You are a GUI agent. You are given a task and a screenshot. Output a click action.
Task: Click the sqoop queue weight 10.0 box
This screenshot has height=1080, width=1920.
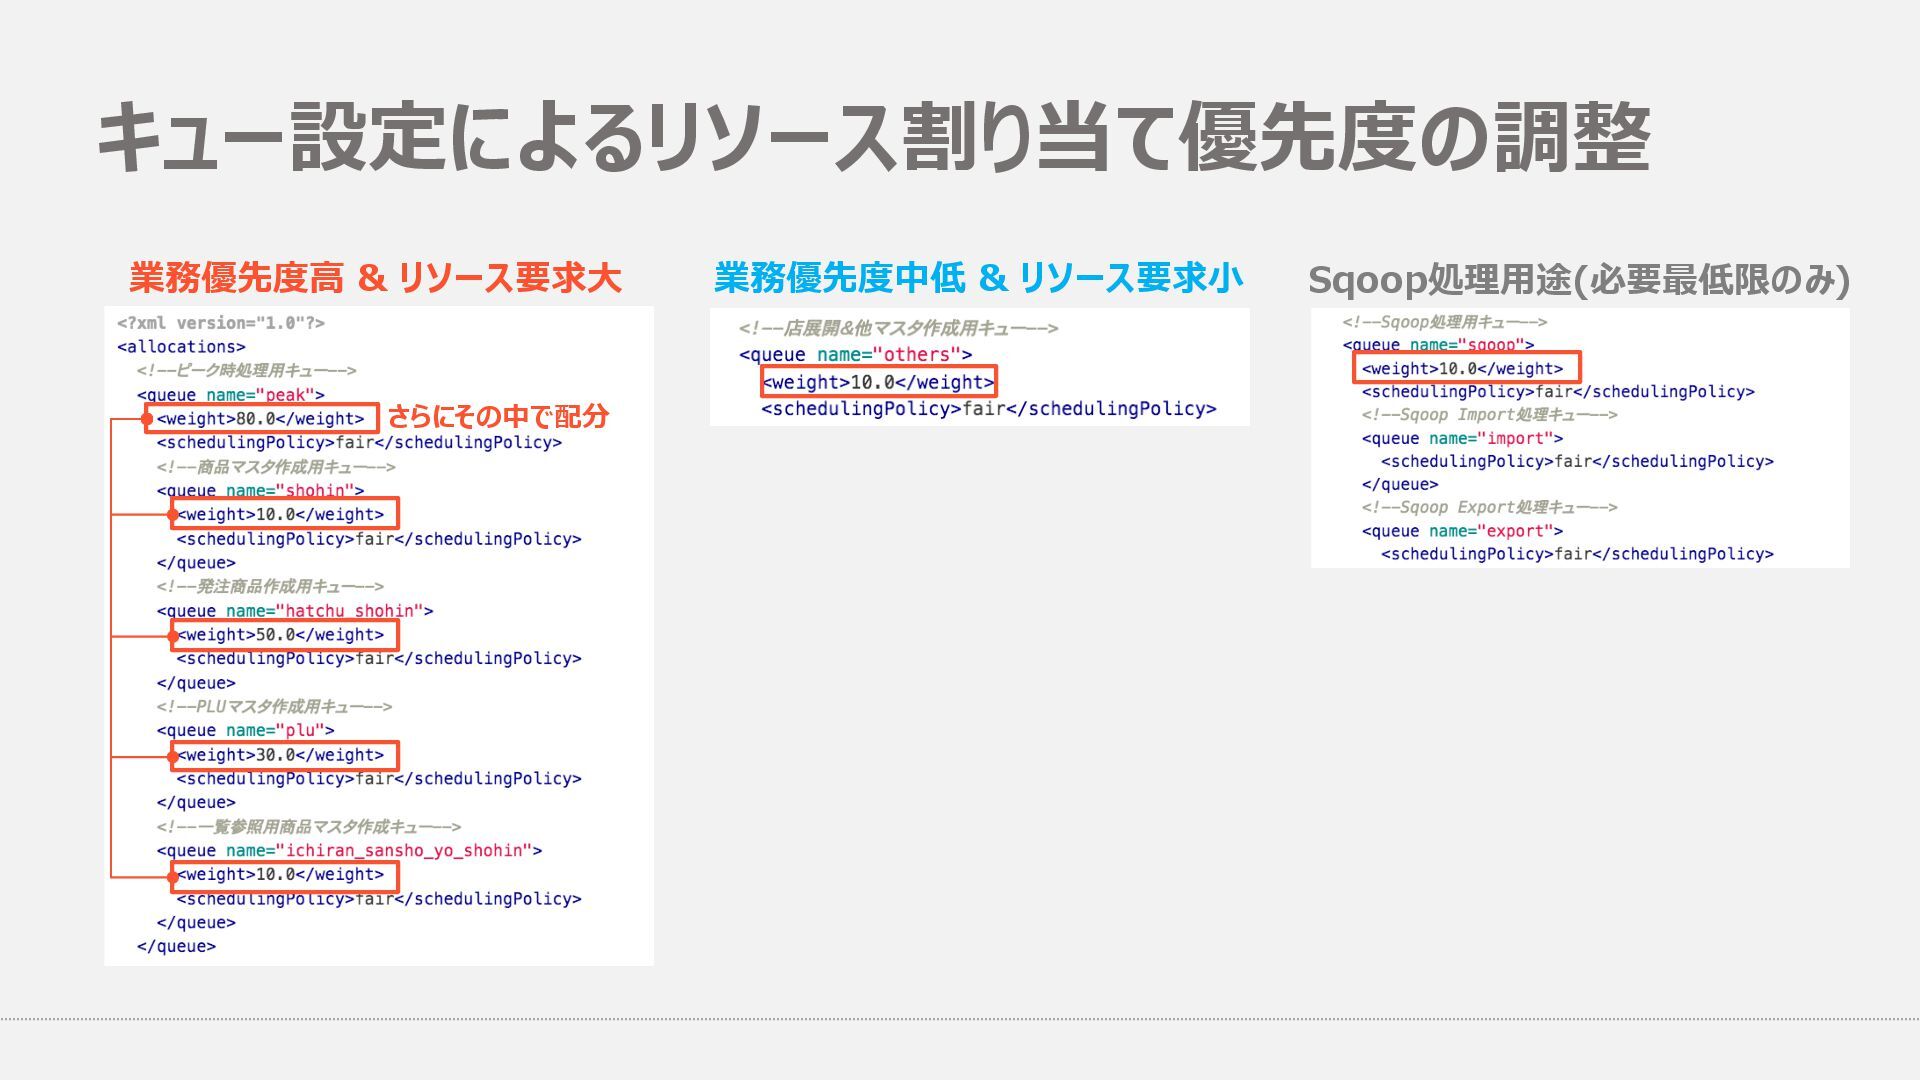click(1465, 368)
